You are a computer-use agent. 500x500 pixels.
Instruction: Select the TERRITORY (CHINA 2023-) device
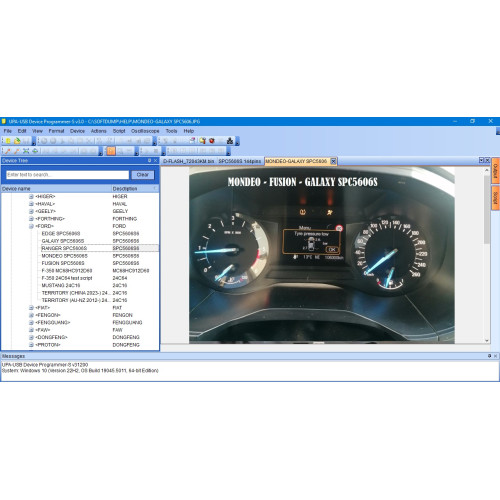click(x=75, y=293)
